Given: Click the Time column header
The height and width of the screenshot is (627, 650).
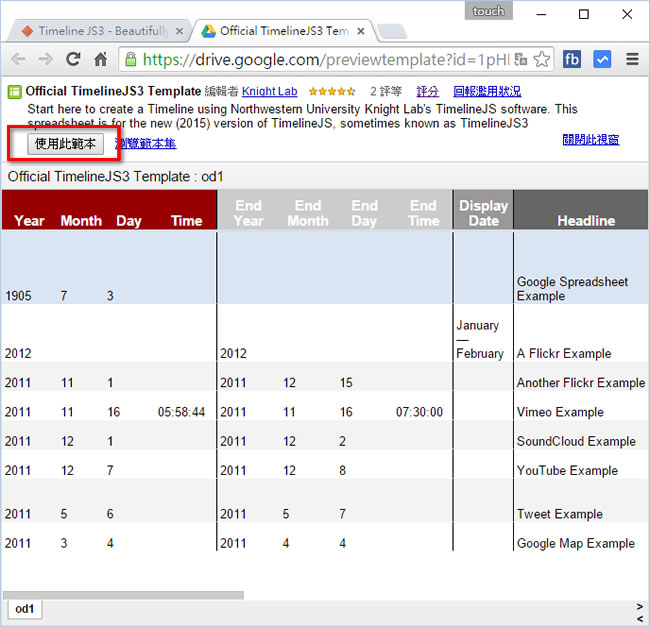Looking at the screenshot, I should [187, 221].
